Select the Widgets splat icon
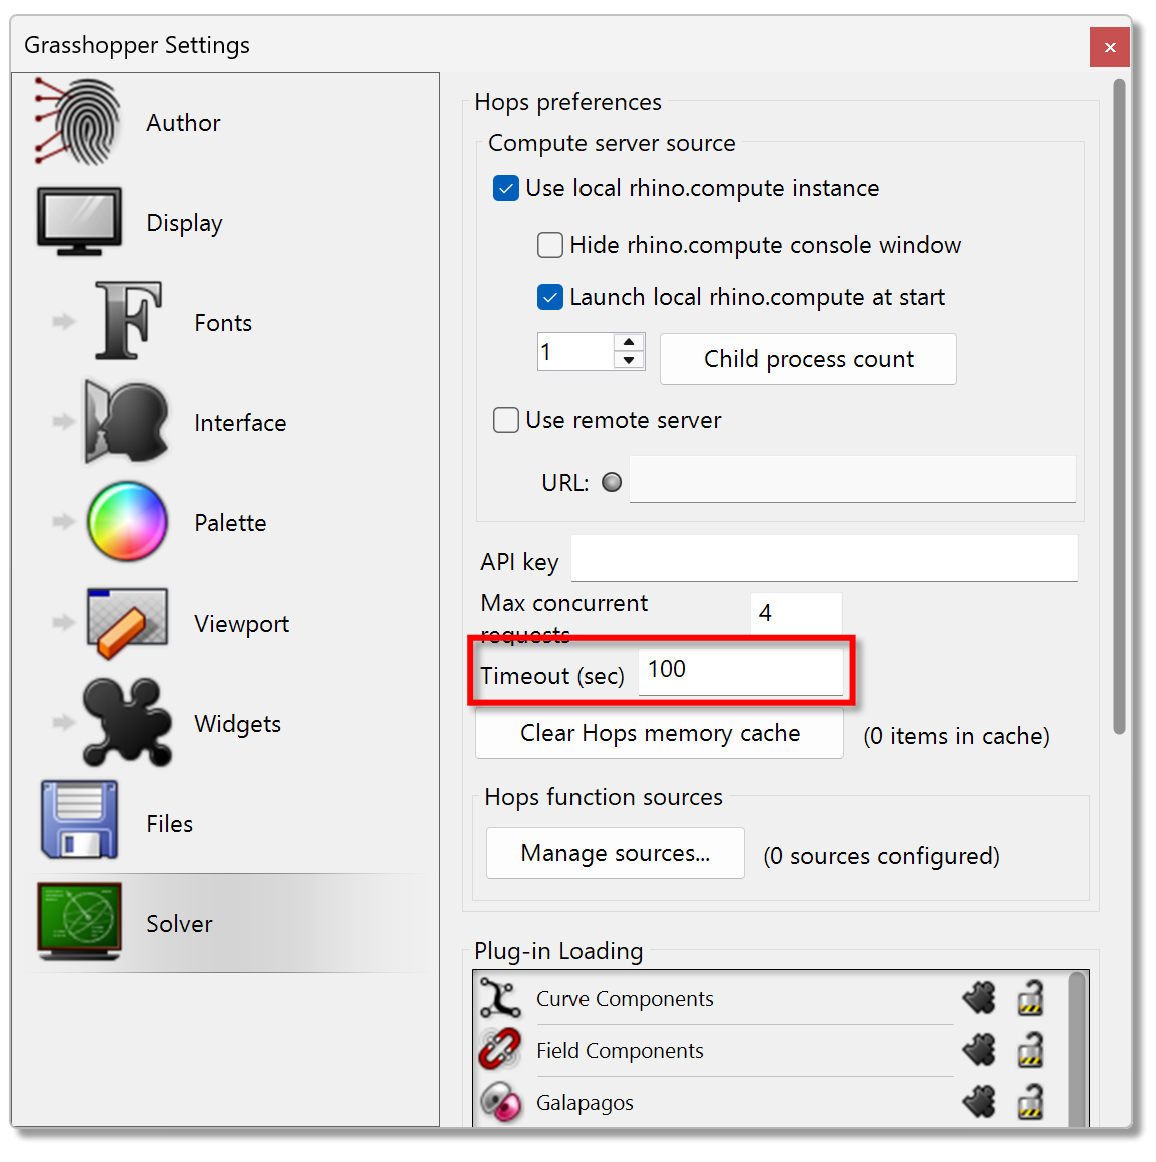The height and width of the screenshot is (1162, 1156). click(127, 723)
